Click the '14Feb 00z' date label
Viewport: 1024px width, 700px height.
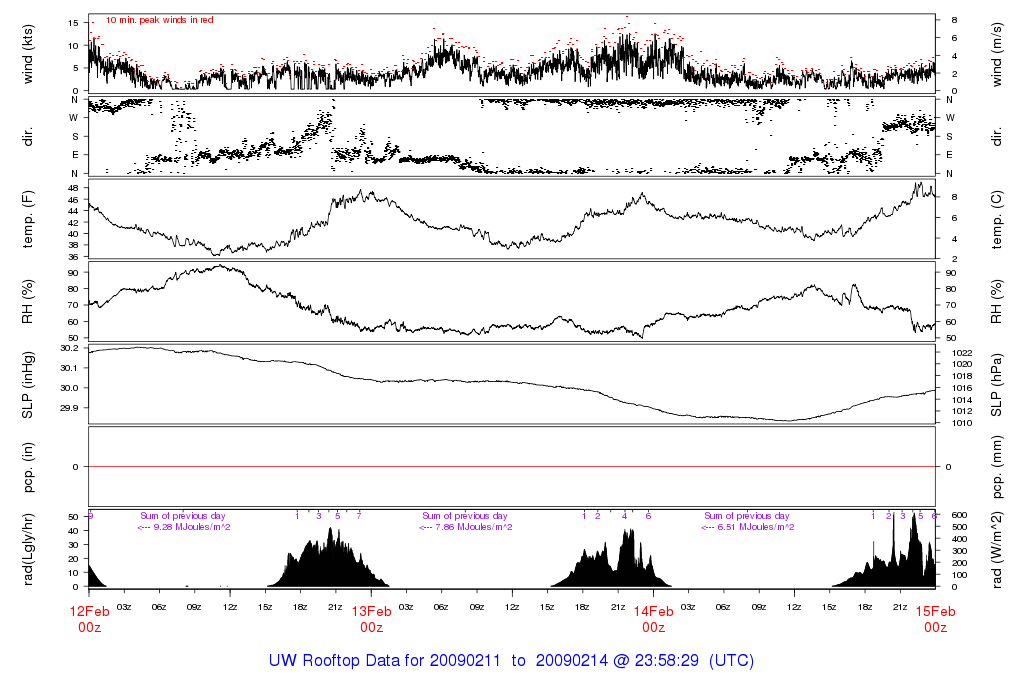click(x=654, y=619)
